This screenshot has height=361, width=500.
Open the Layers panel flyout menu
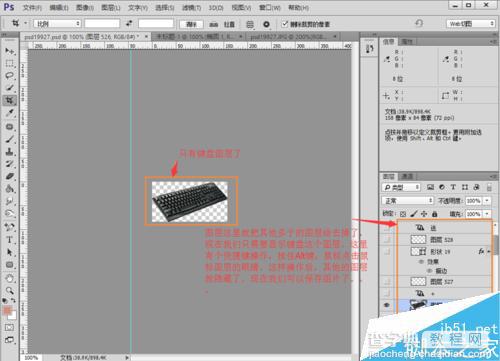tap(493, 176)
